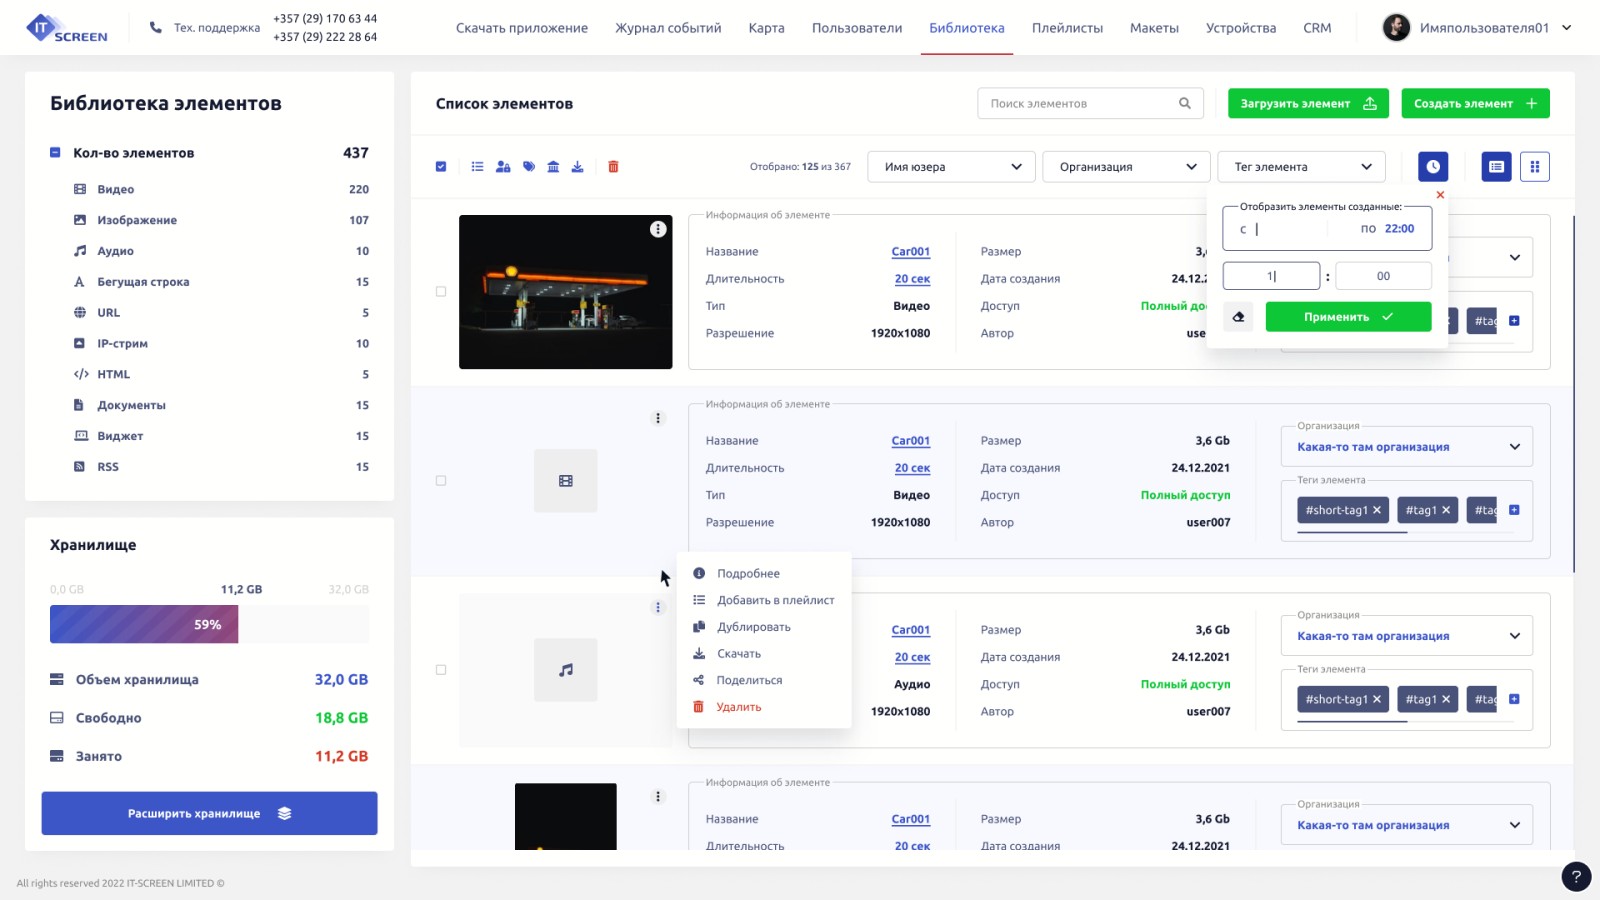
Task: Click Расширить хранилище button
Action: coord(209,813)
